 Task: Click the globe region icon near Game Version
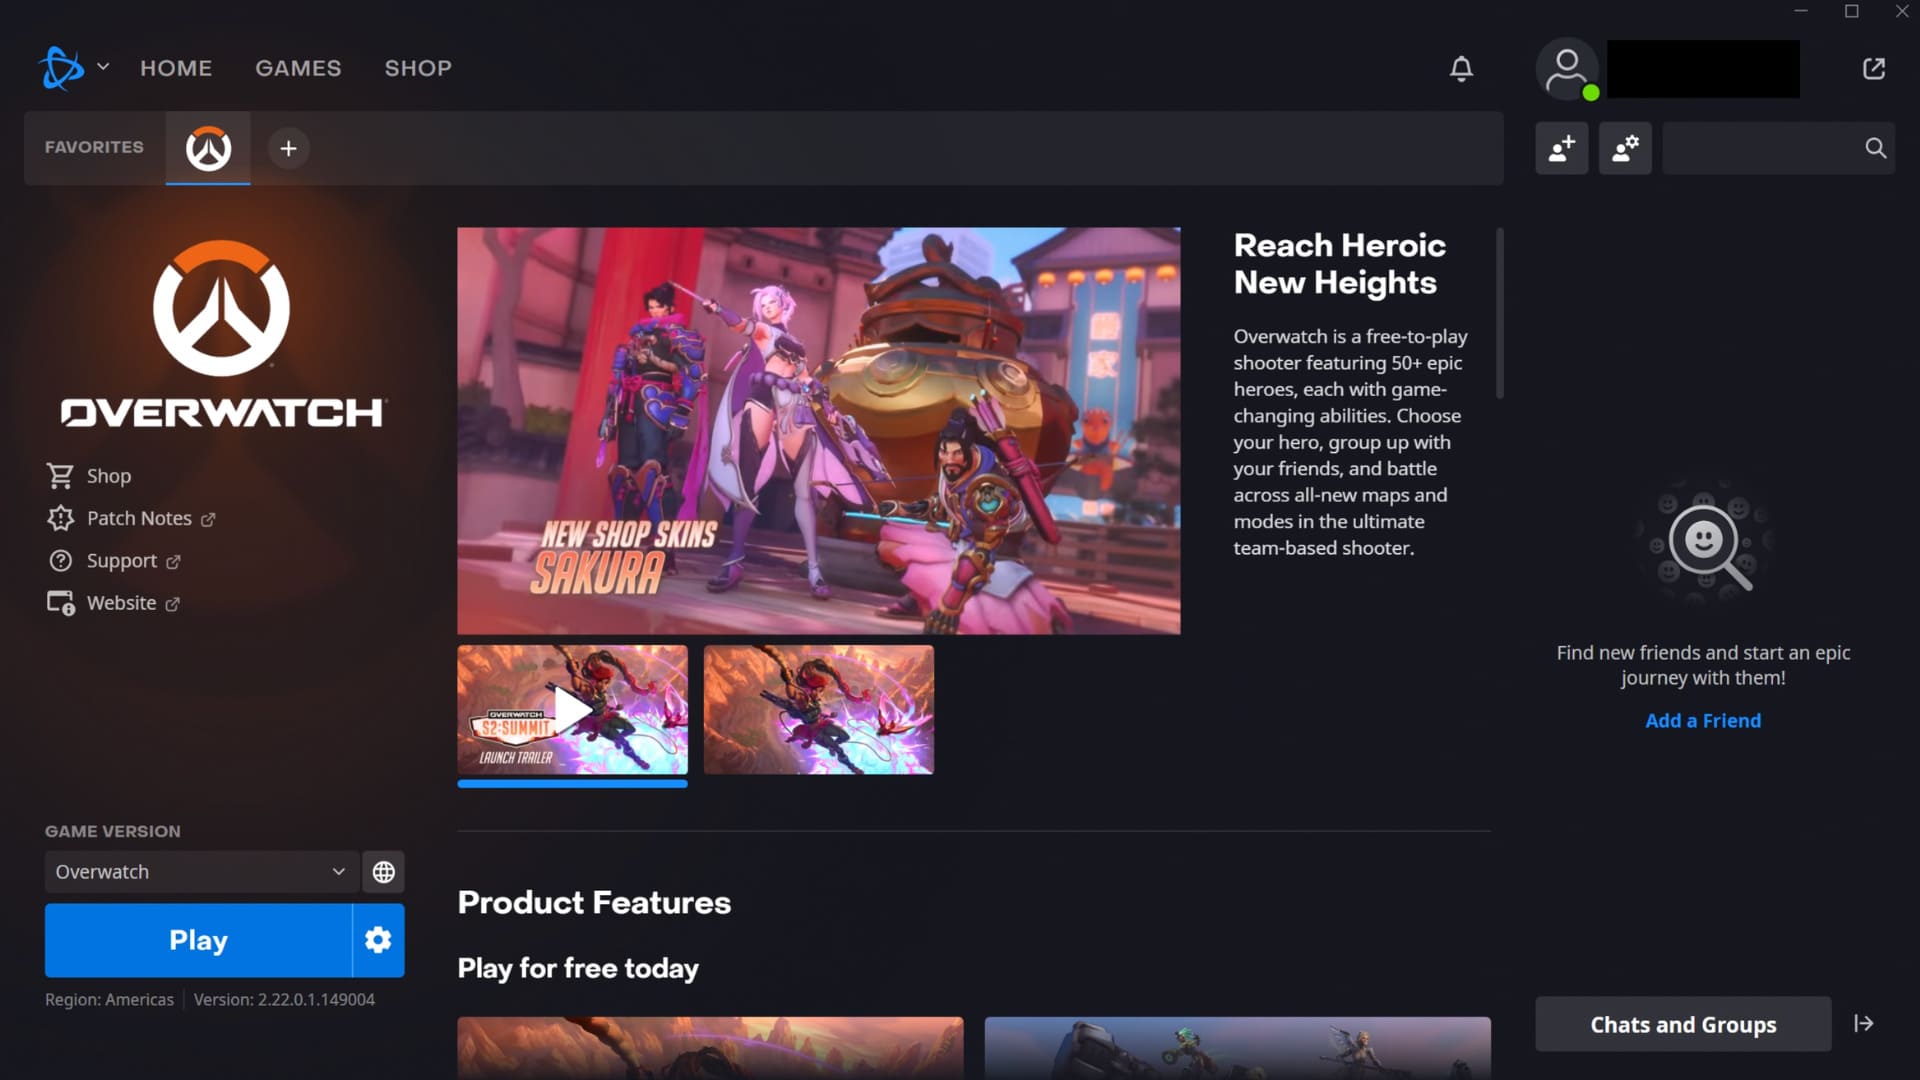click(x=384, y=871)
